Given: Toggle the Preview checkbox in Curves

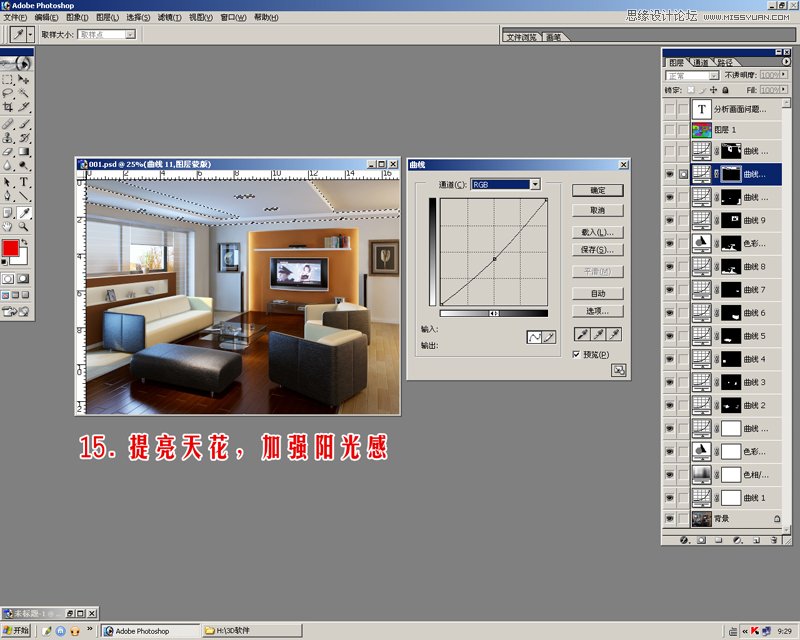Looking at the screenshot, I should [577, 354].
